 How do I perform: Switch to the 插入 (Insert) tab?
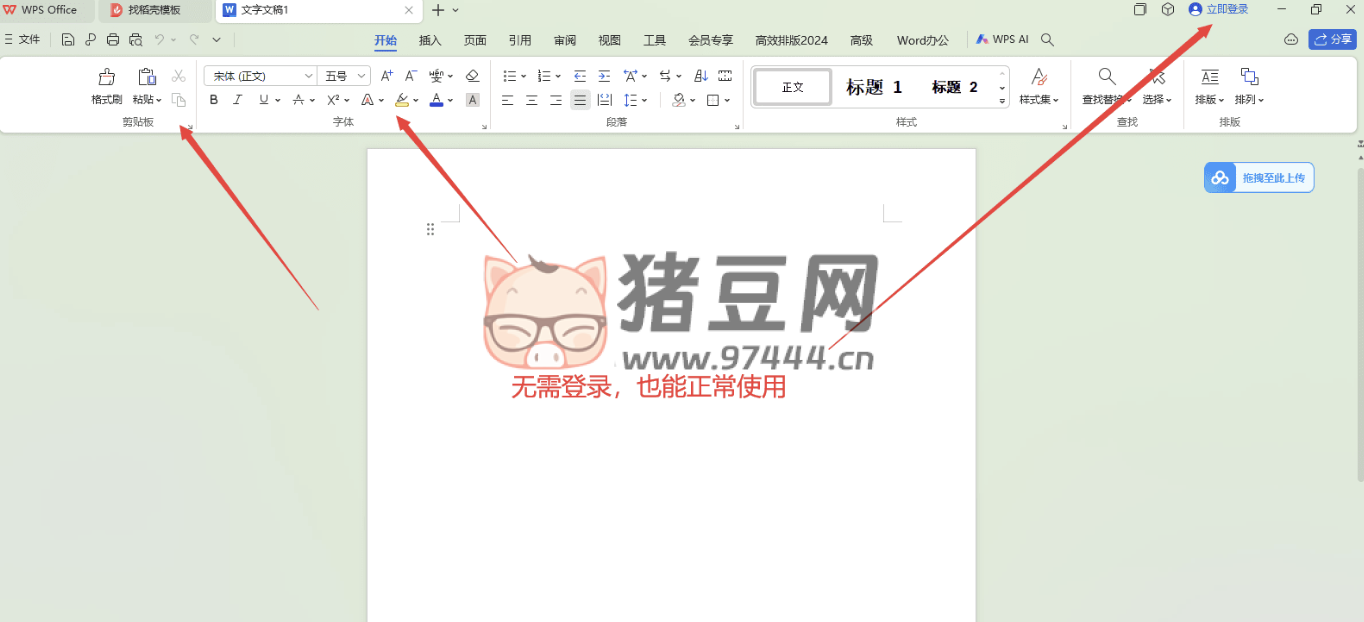[x=430, y=40]
